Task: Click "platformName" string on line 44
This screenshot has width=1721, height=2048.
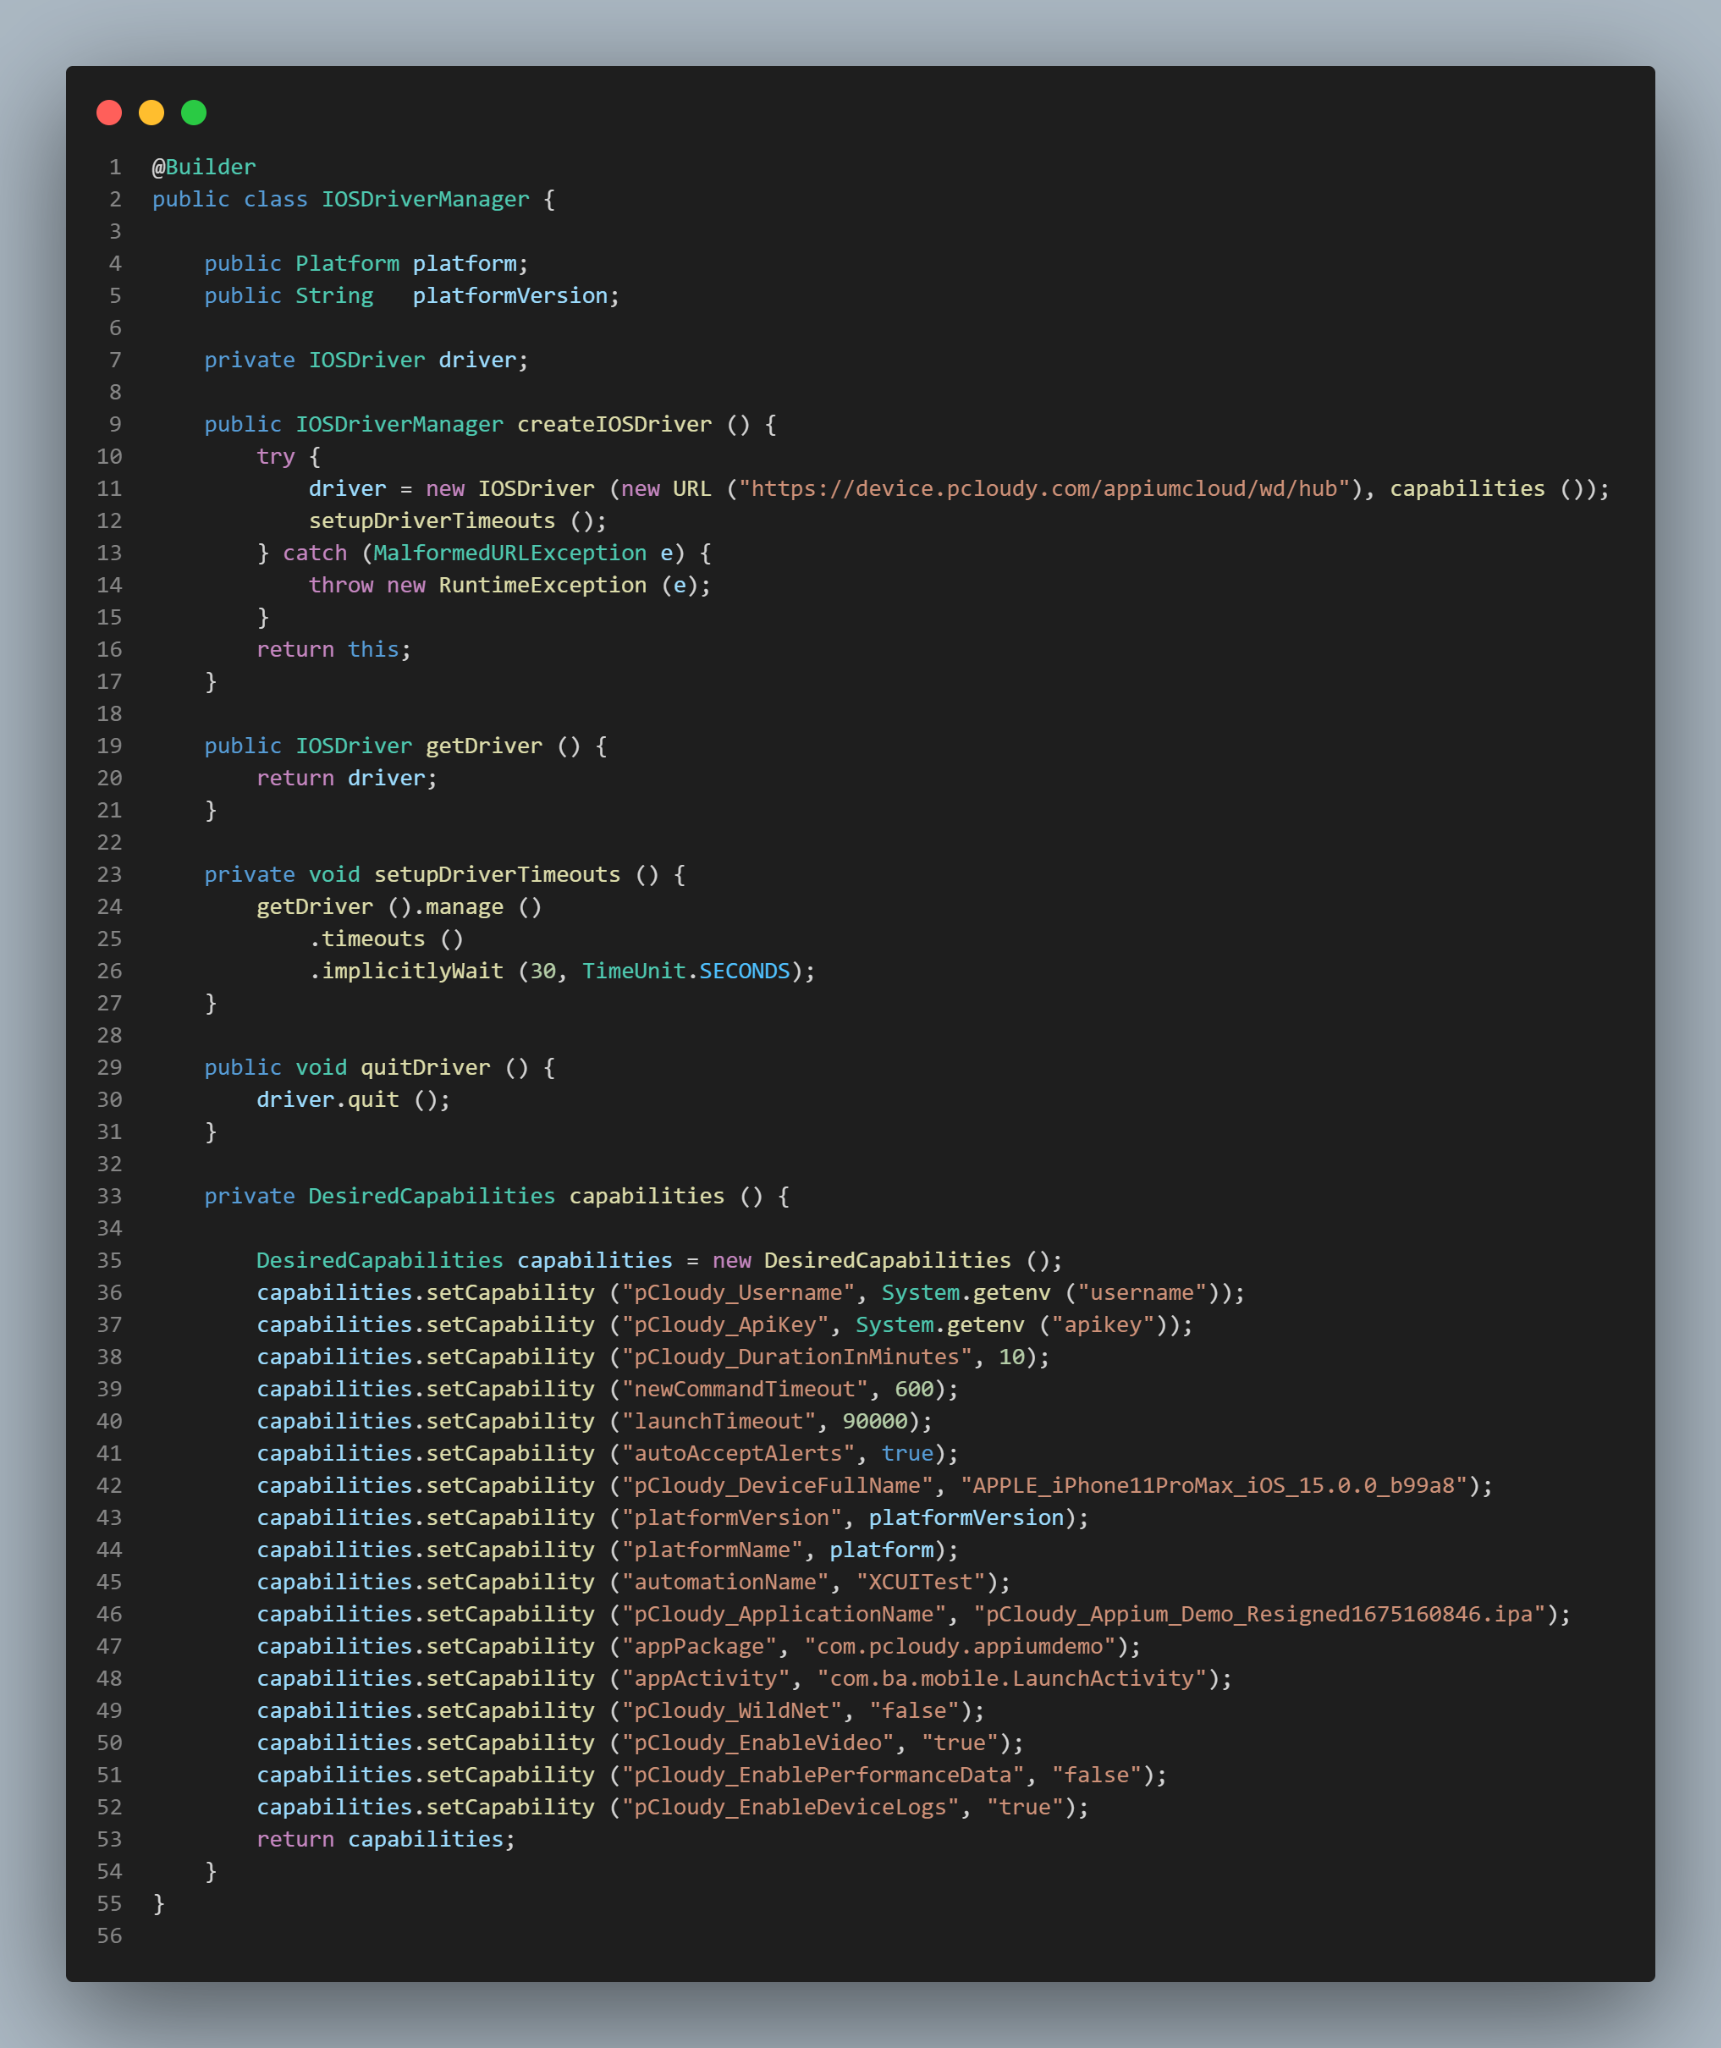Action: (712, 1550)
